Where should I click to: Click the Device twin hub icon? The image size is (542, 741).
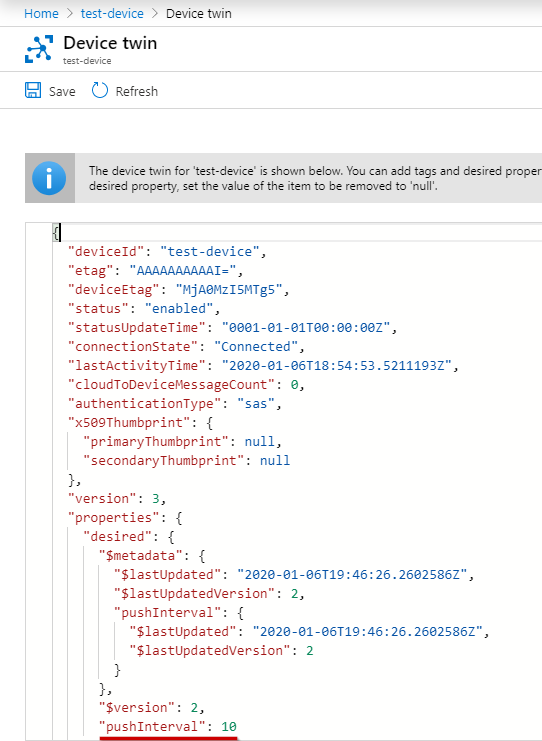(x=39, y=49)
